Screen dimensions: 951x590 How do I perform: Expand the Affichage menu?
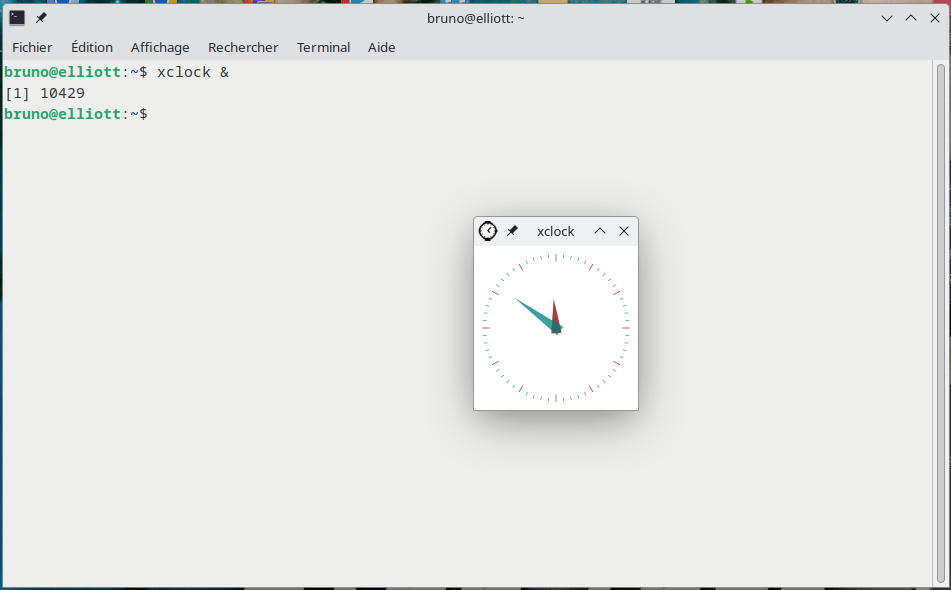pyautogui.click(x=160, y=47)
